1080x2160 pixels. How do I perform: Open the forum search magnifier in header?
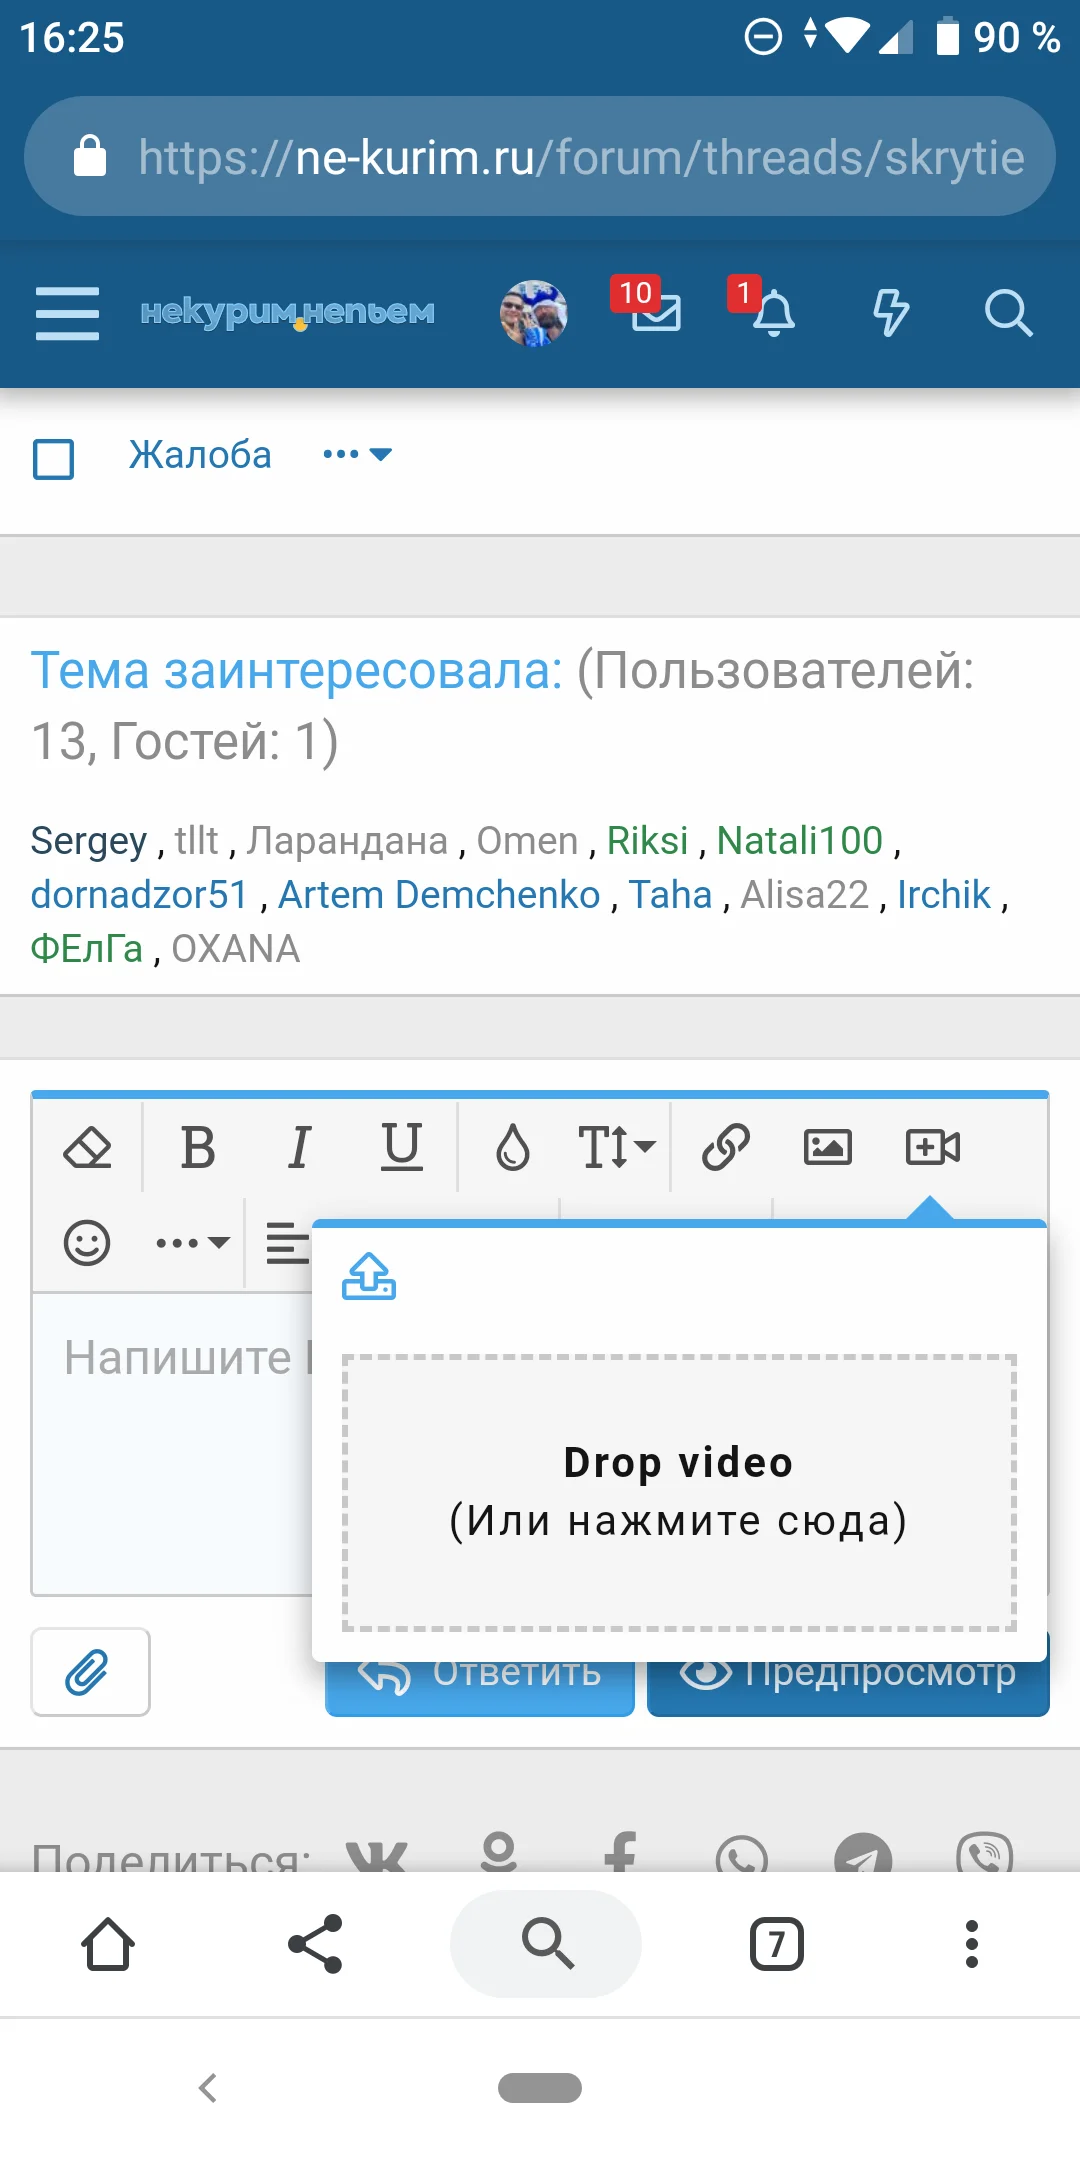(x=1008, y=313)
